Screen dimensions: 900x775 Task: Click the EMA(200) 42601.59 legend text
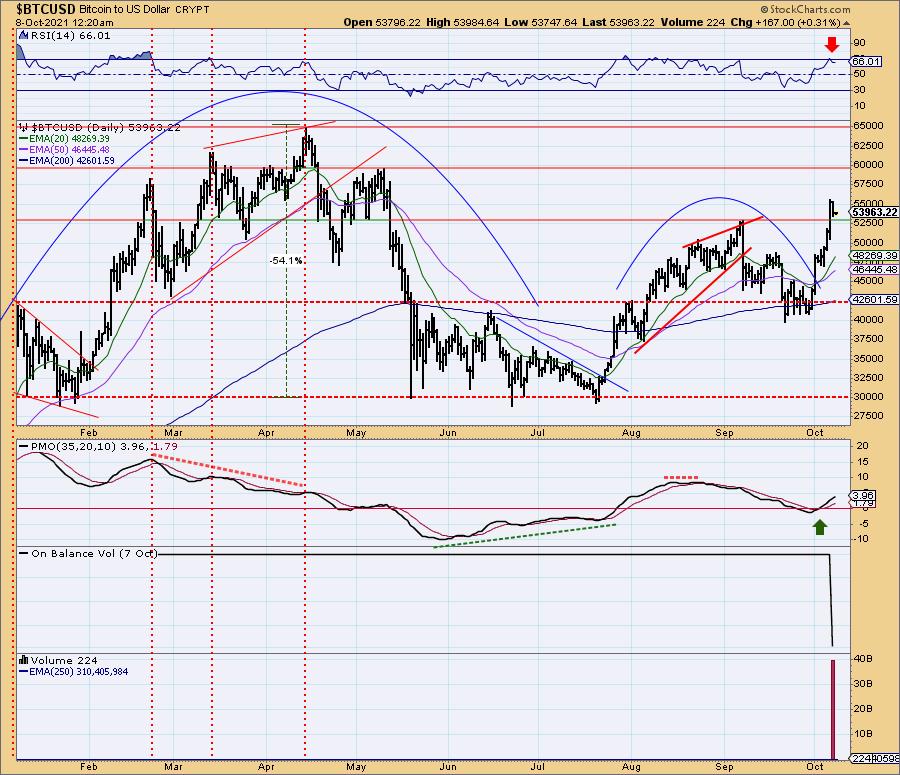[72, 161]
